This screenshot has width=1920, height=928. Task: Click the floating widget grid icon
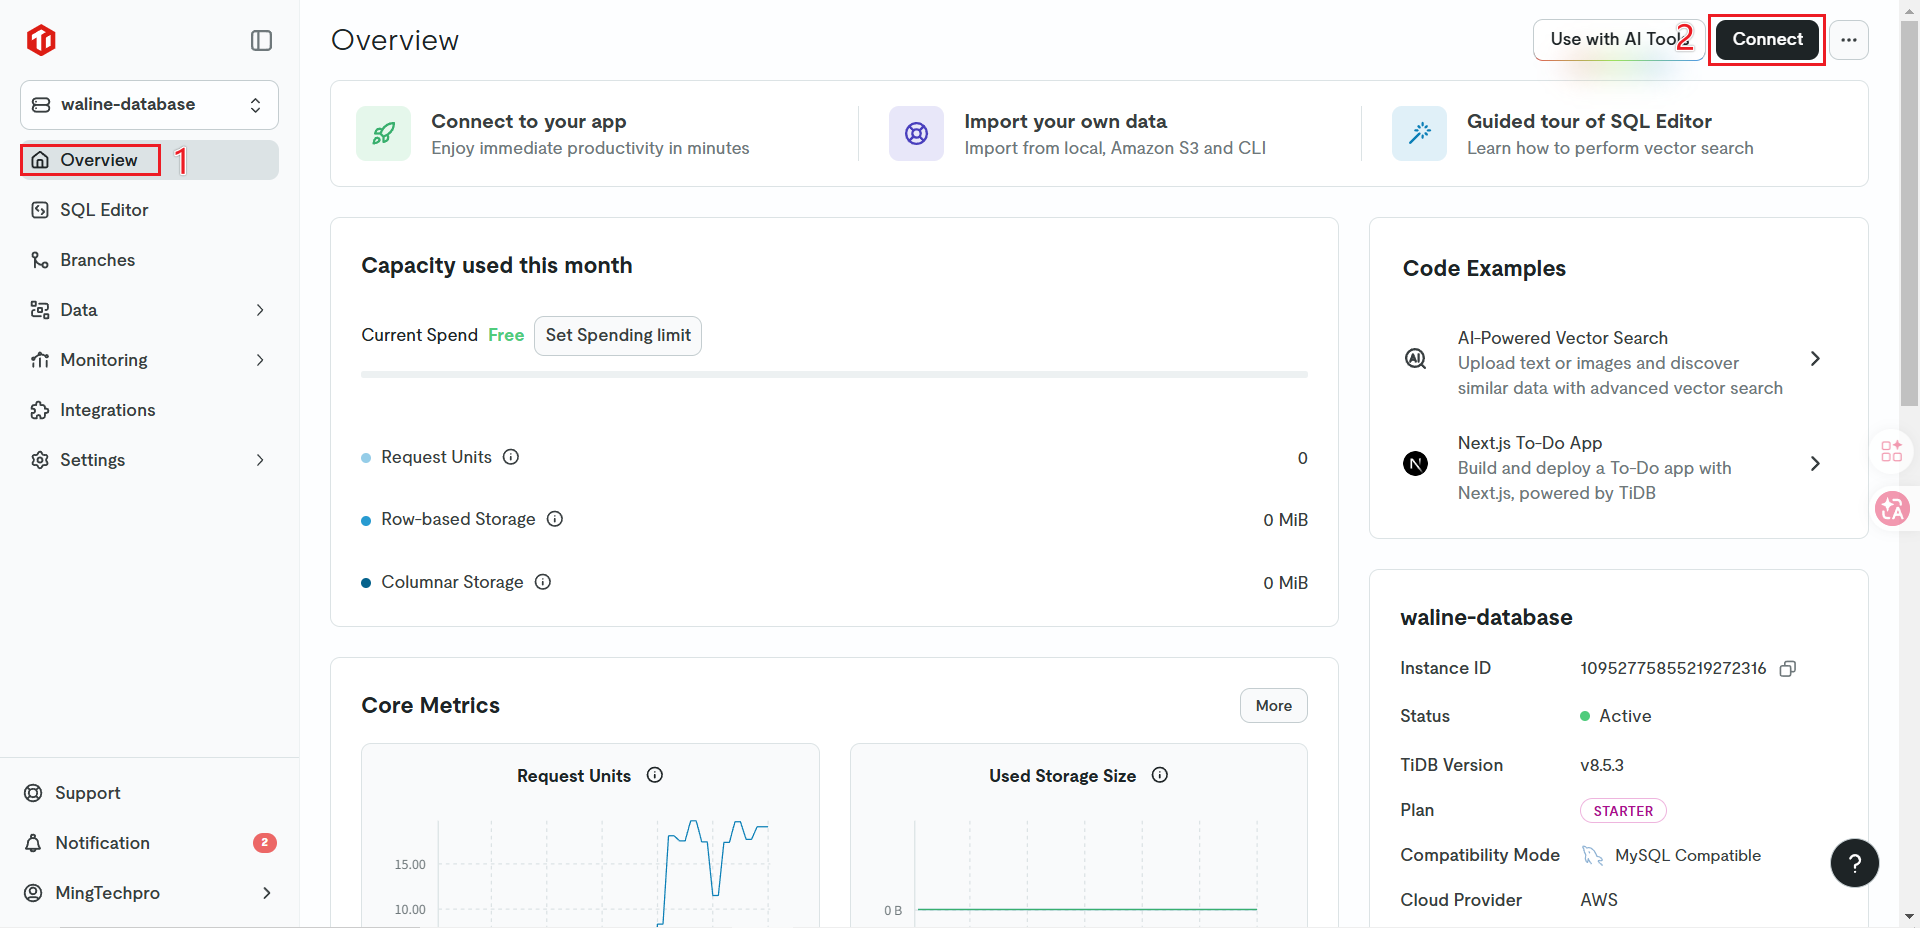pyautogui.click(x=1892, y=451)
